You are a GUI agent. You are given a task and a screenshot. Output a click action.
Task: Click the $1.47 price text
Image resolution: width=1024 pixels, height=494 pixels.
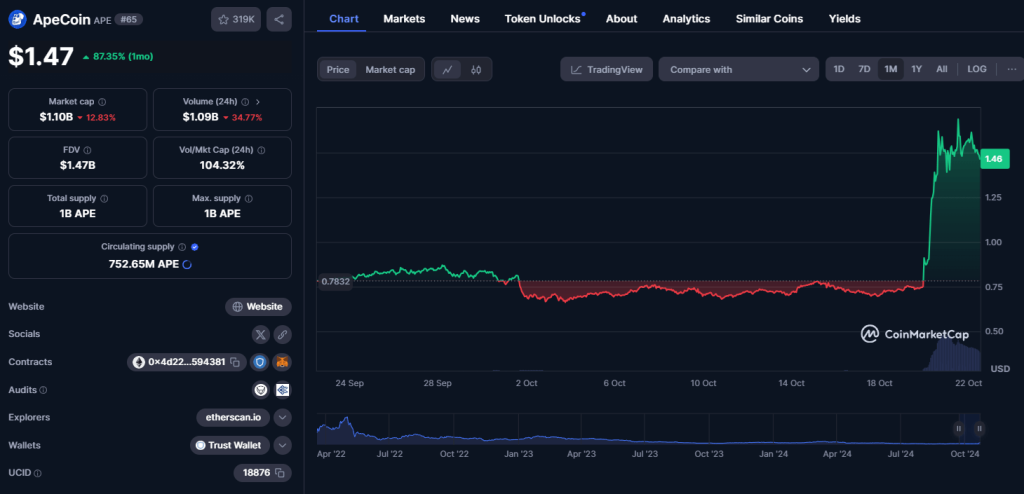click(41, 56)
